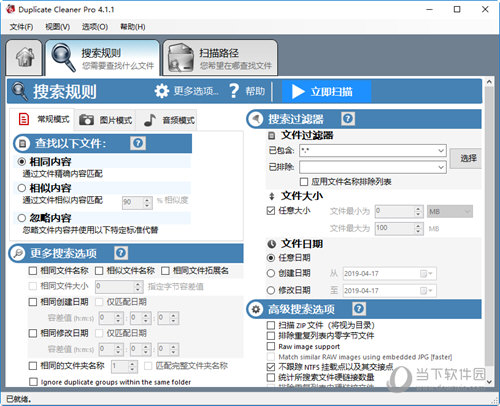Switch to the 图片模式 tab
500x406 pixels.
106,120
